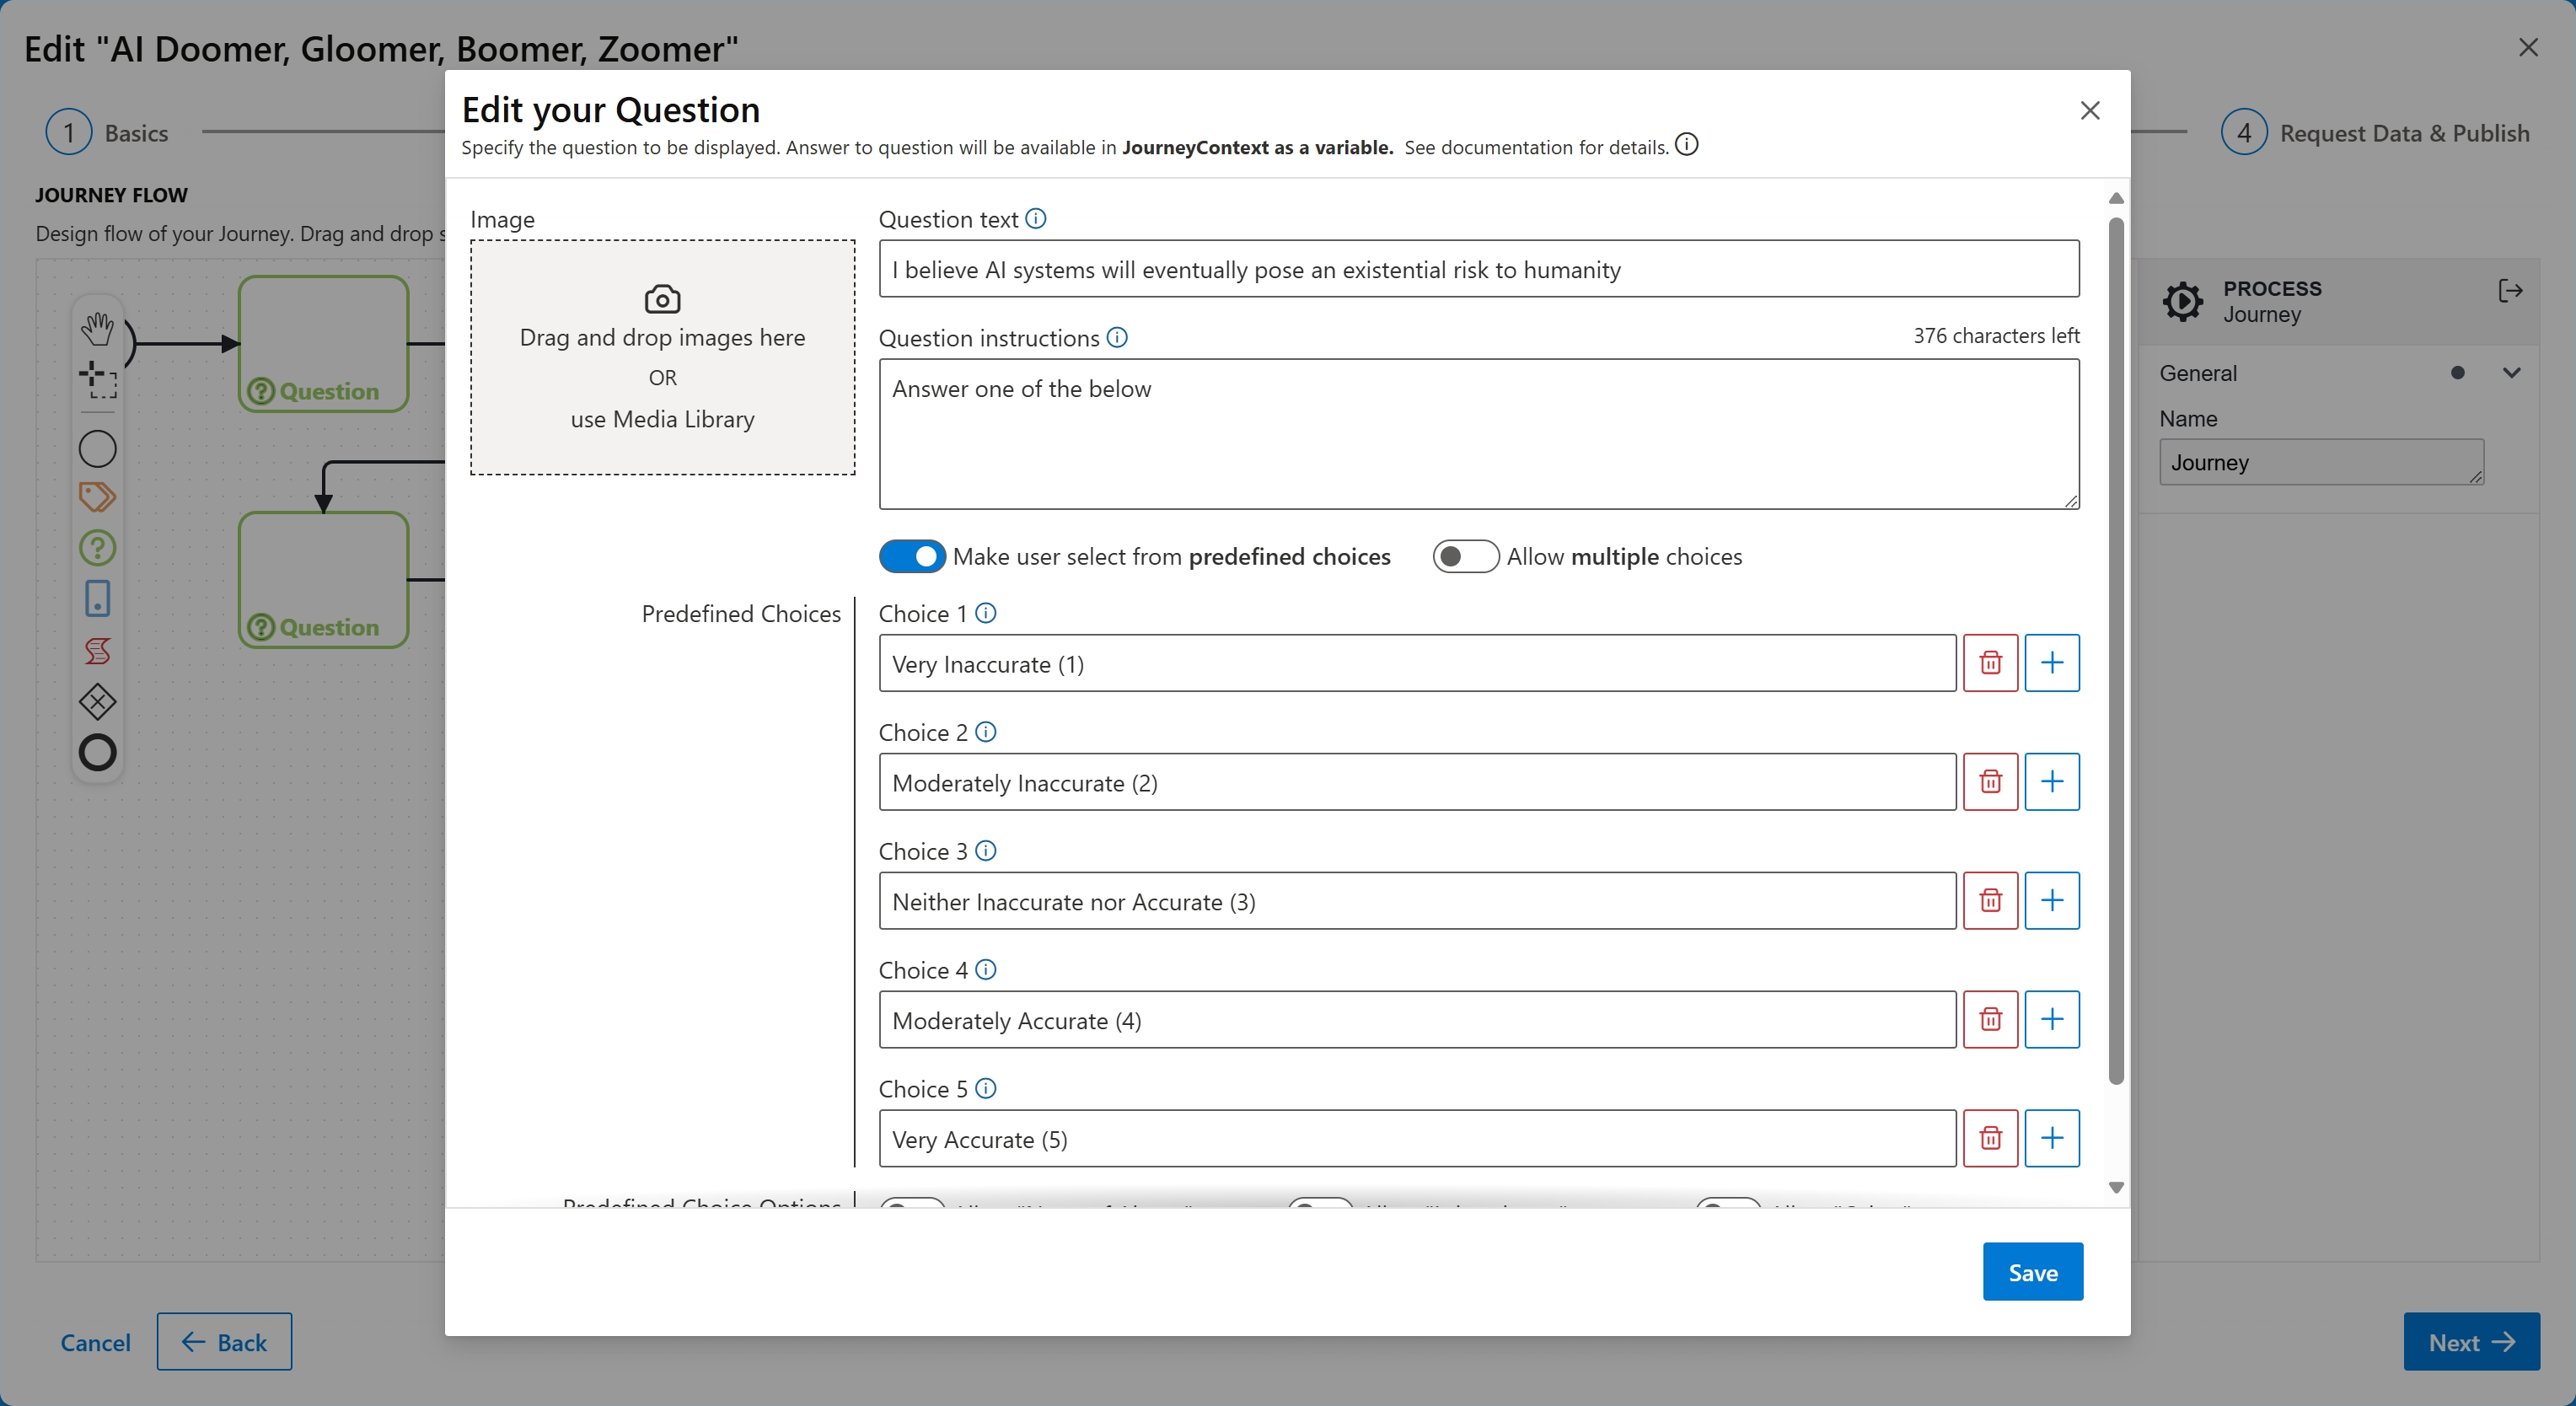The image size is (2576, 1406).
Task: Click plus button beside Moderately Inaccurate choice
Action: (x=2052, y=782)
